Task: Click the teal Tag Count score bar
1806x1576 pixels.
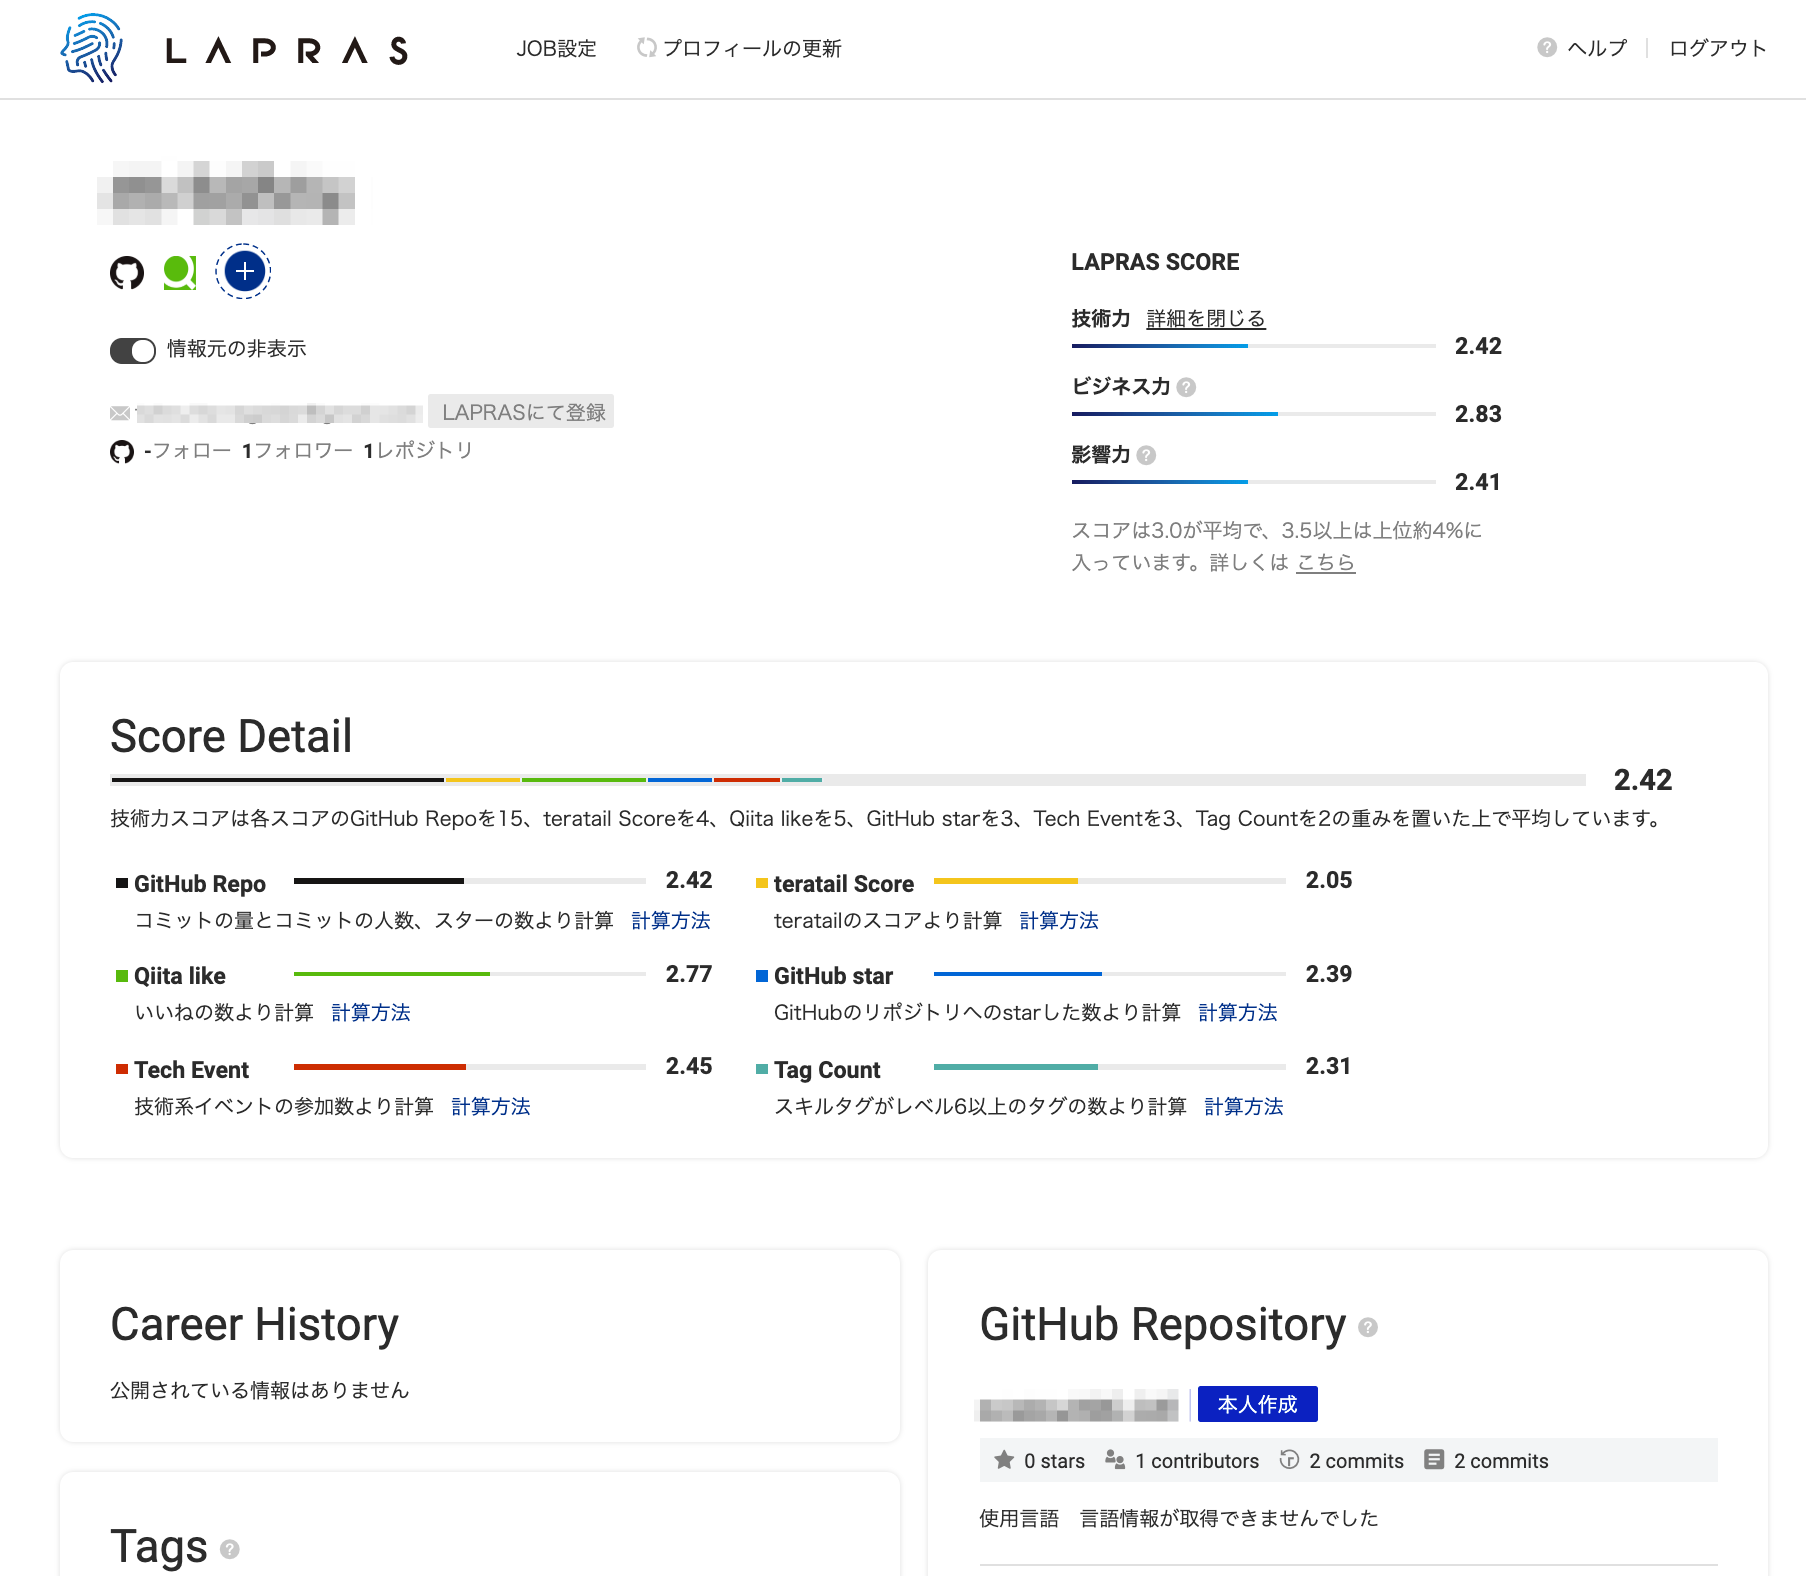Action: [1110, 1067]
